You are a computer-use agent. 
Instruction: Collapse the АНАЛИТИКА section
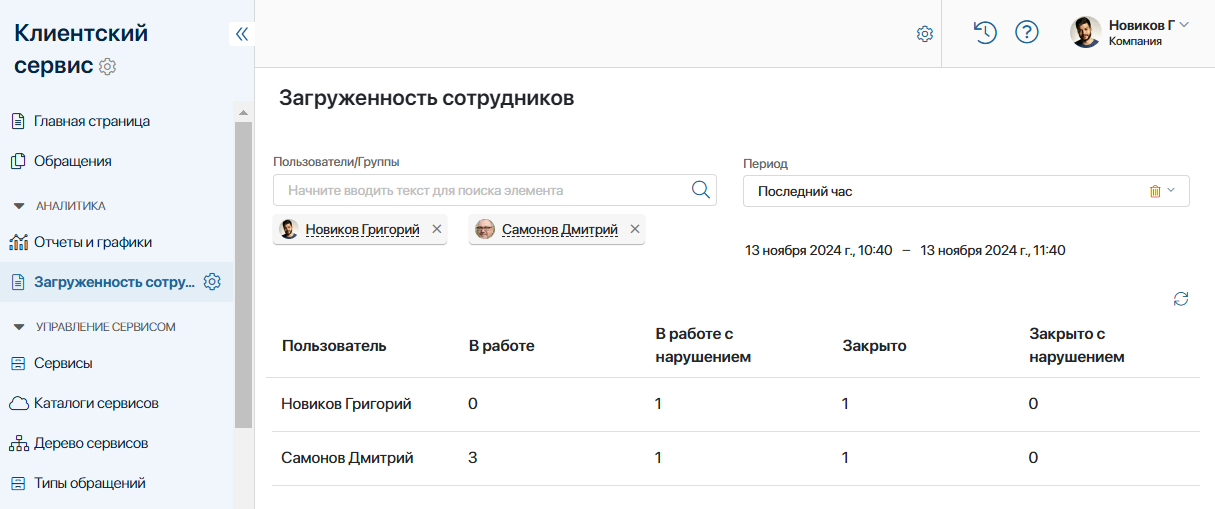(19, 206)
